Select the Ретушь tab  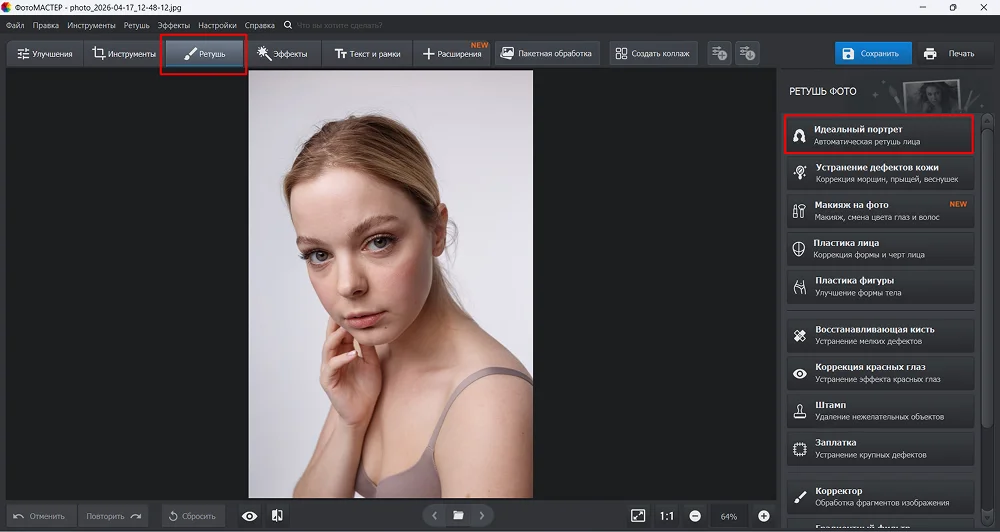click(204, 54)
